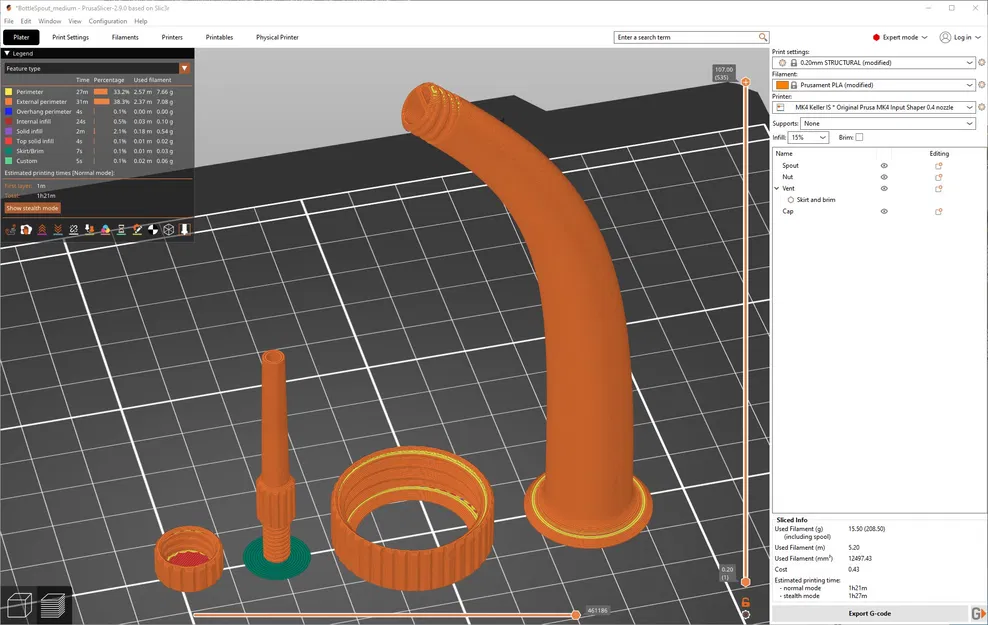
Task: Open Infill 15% dropdown
Action: (x=808, y=137)
